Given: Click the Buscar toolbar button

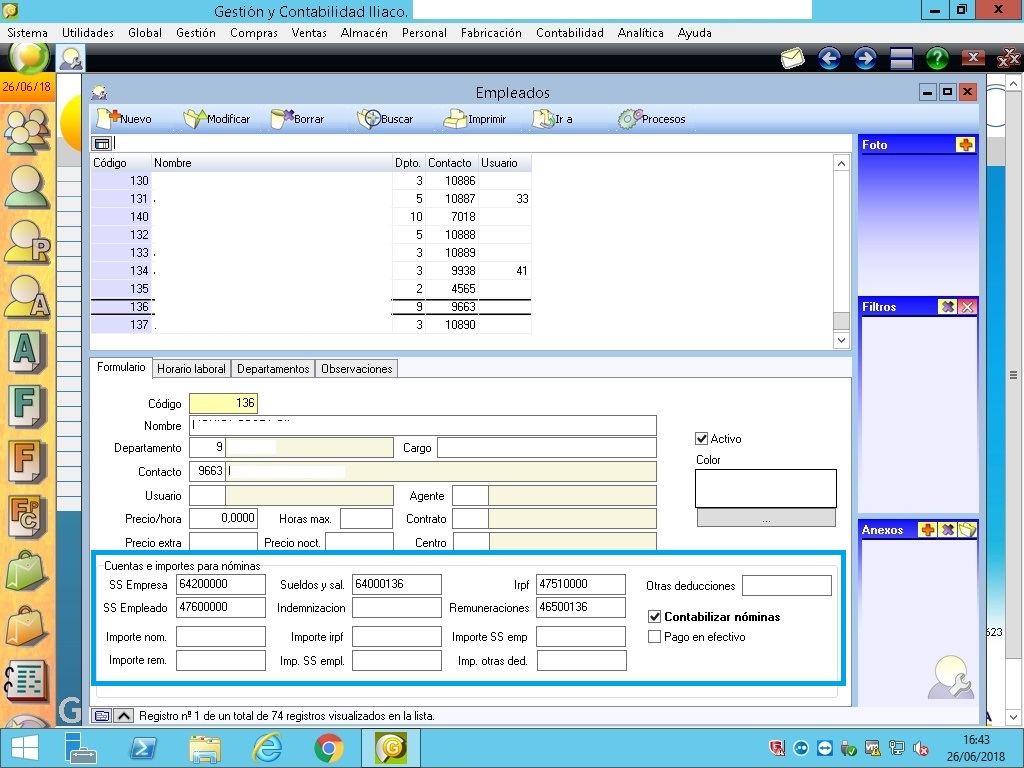Looking at the screenshot, I should click(x=385, y=119).
